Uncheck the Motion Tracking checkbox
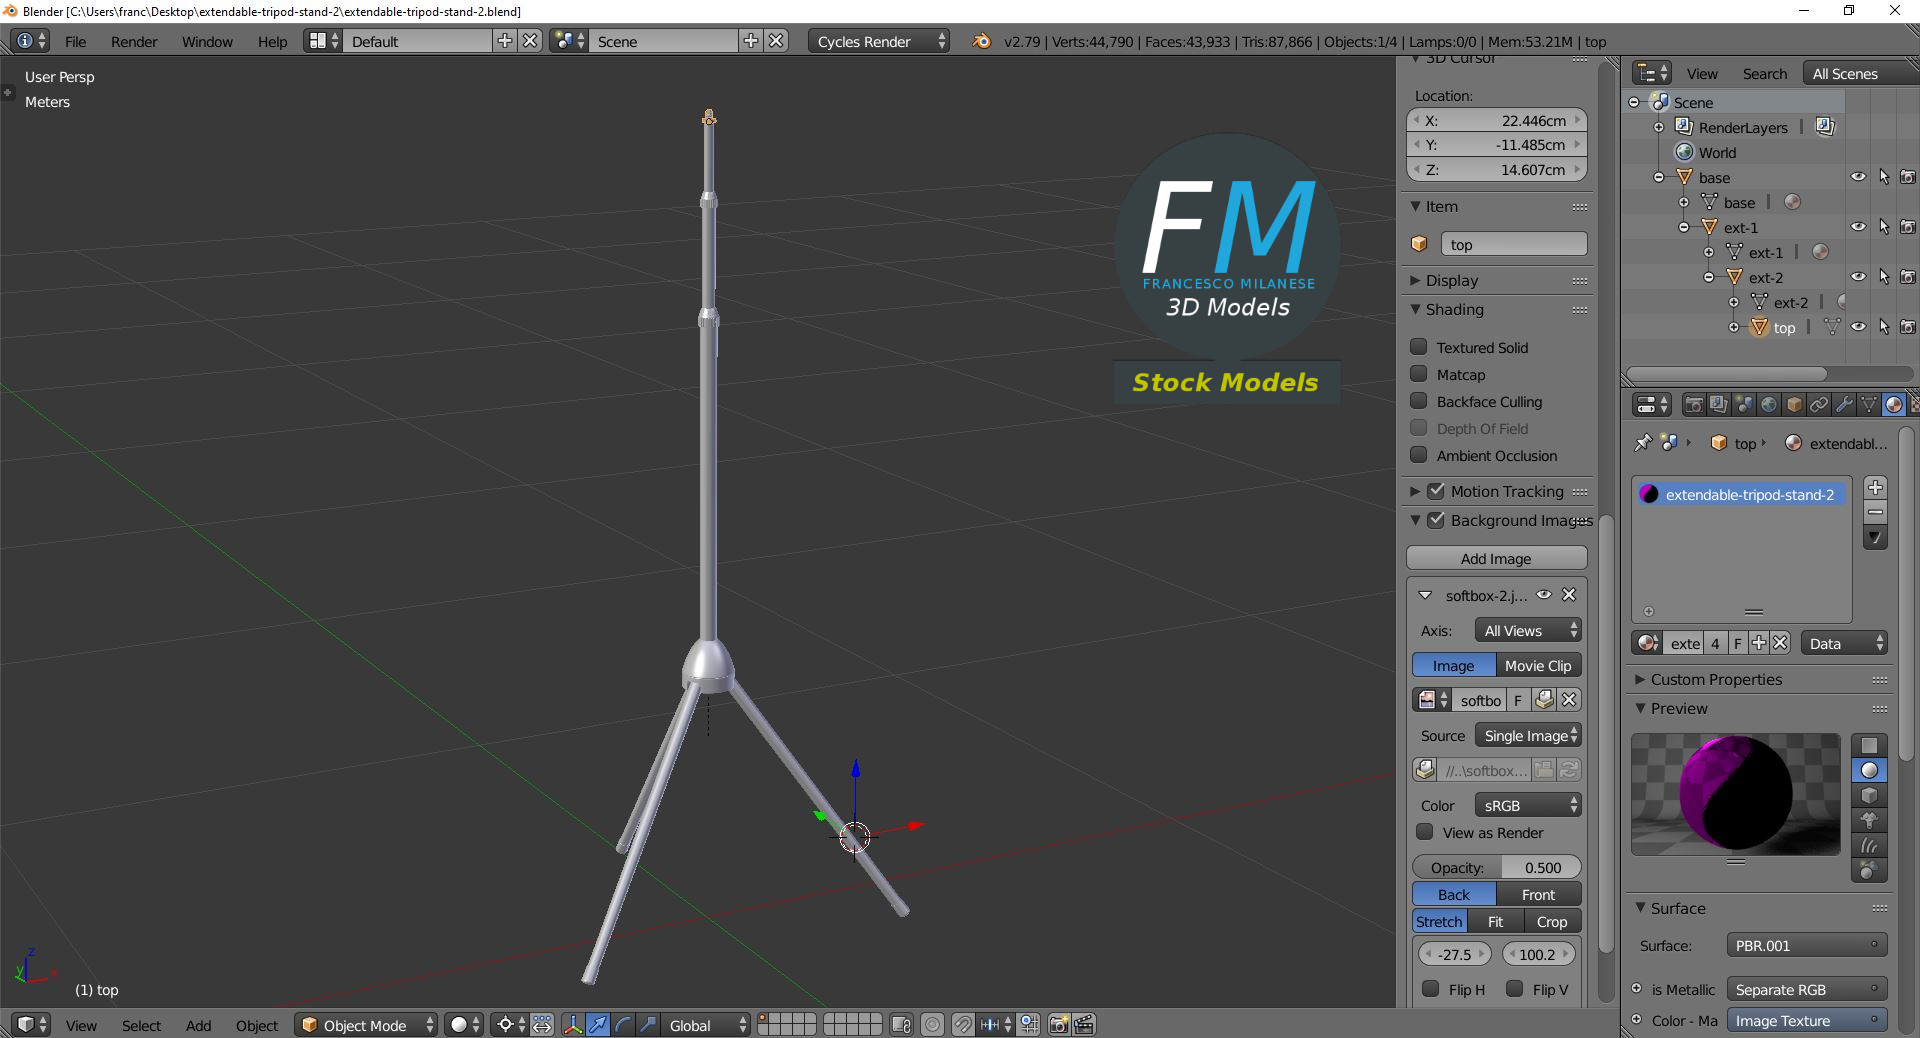 click(x=1436, y=491)
